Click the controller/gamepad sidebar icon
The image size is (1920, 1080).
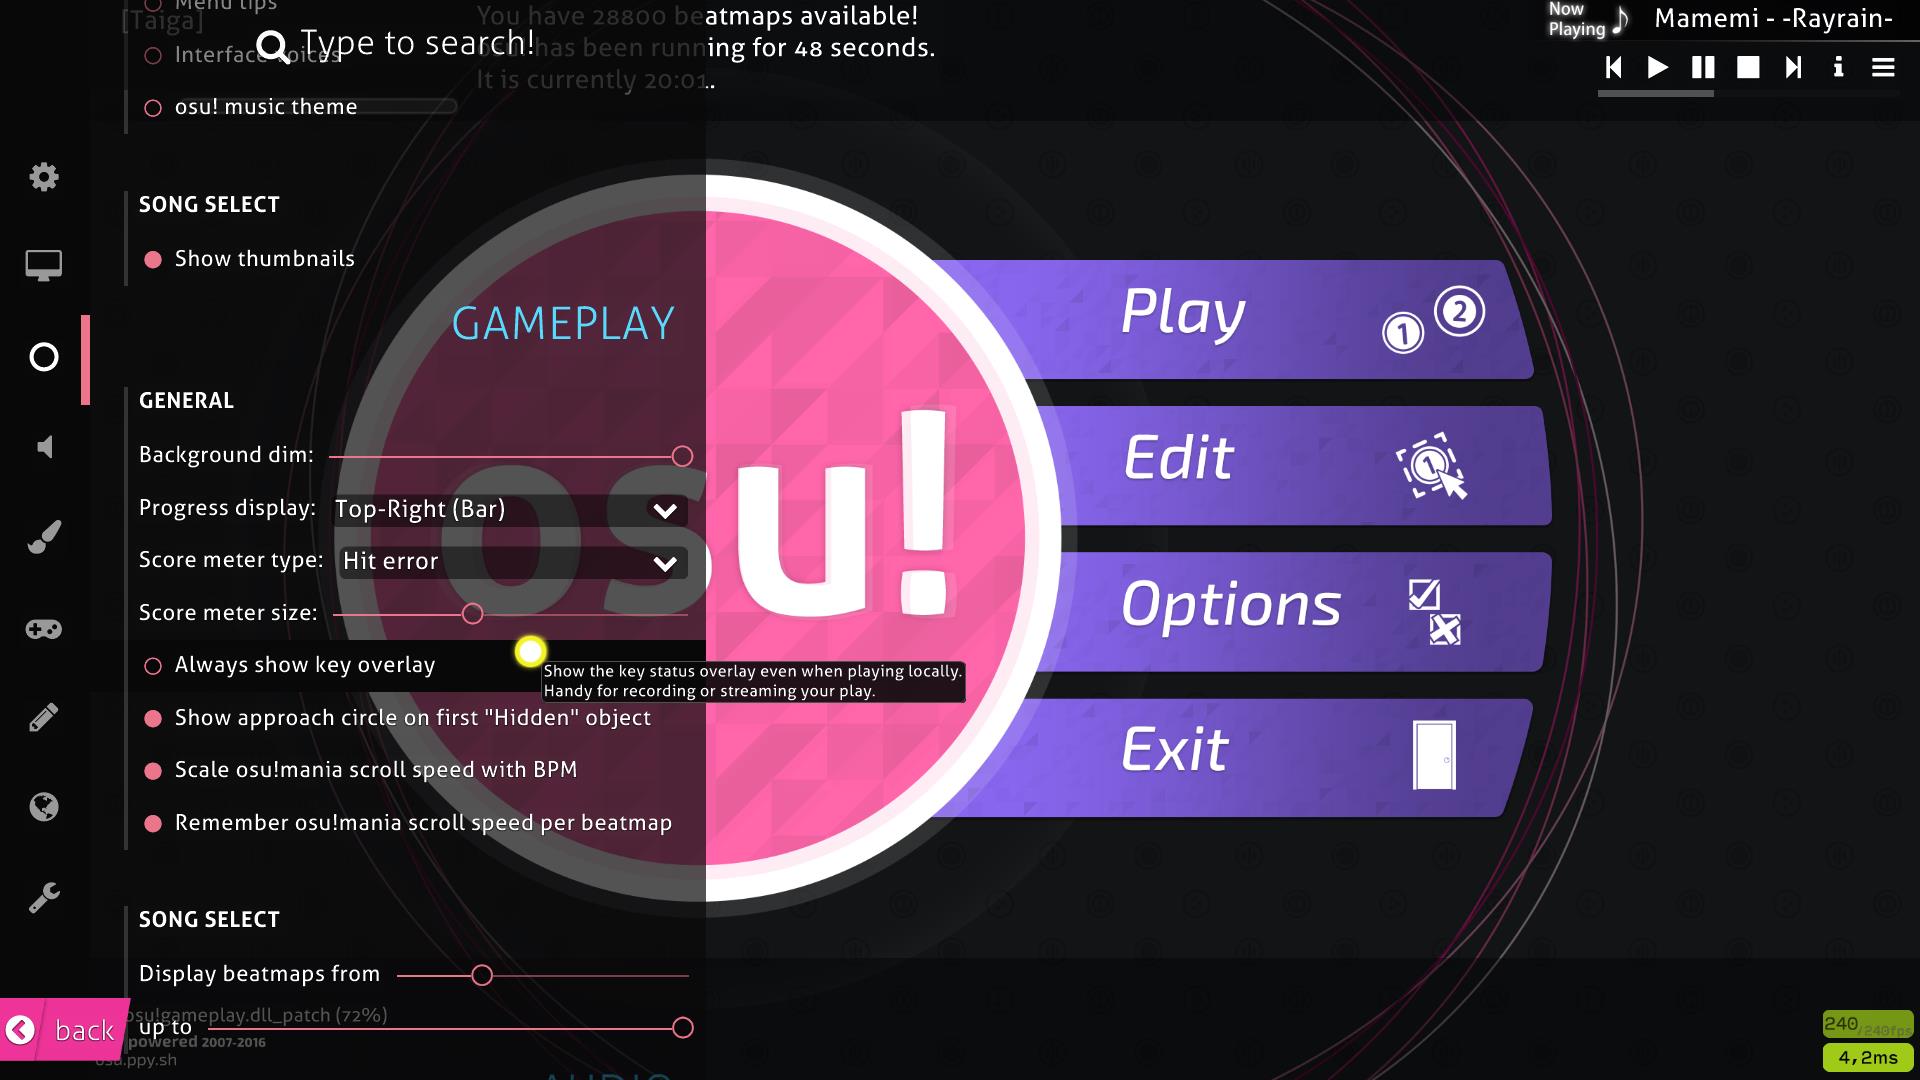pos(44,628)
